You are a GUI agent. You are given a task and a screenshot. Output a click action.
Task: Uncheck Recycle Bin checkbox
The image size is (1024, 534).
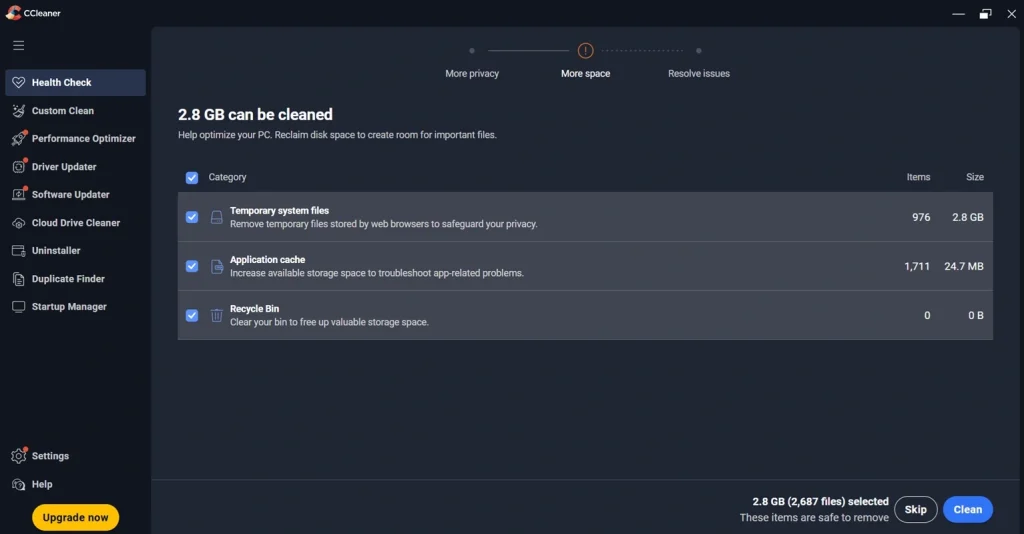(191, 315)
